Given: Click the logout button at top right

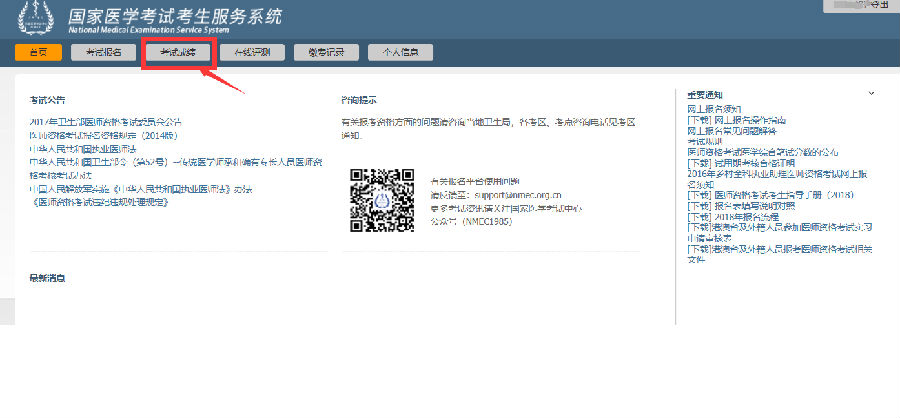Looking at the screenshot, I should tap(859, 6).
